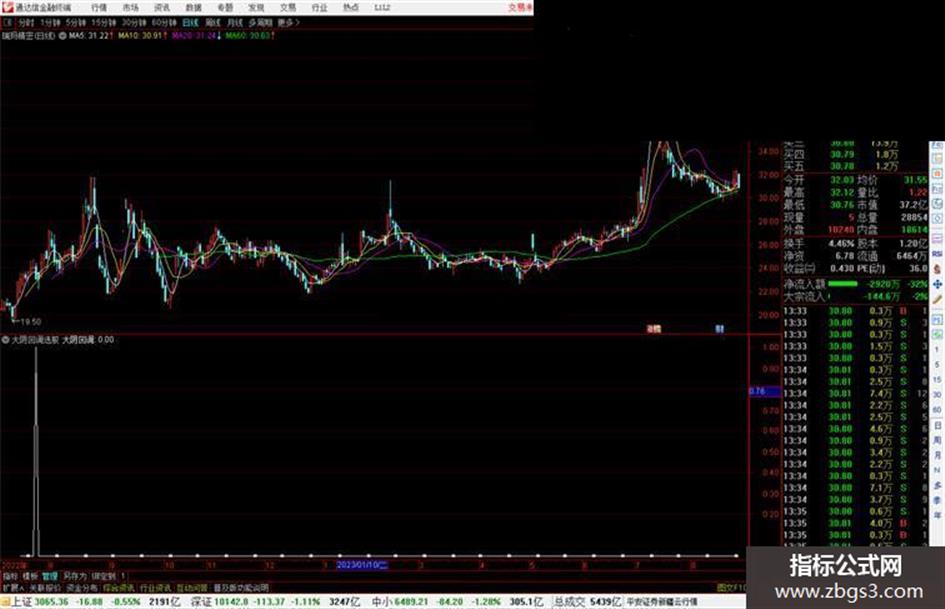Click the purple lines icon above RSI
The height and width of the screenshot is (609, 945).
(937, 238)
